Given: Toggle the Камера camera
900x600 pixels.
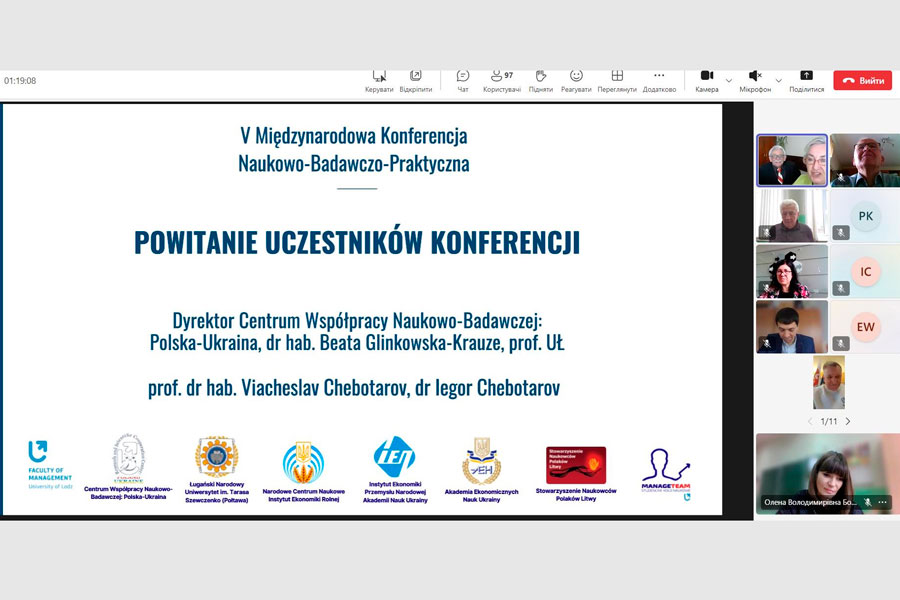Looking at the screenshot, I should click(x=707, y=81).
